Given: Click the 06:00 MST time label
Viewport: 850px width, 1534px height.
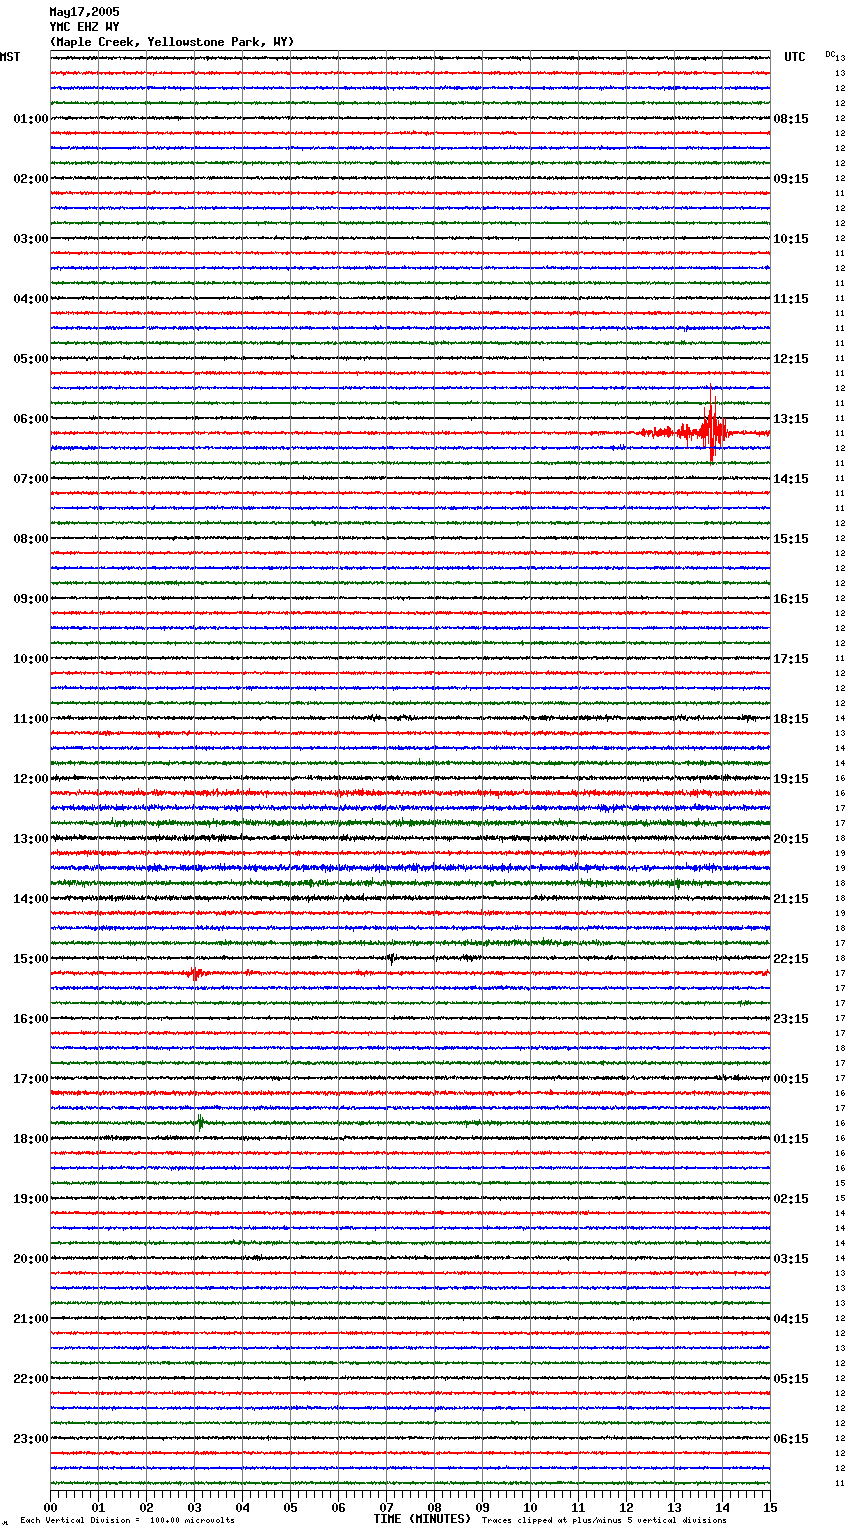Looking at the screenshot, I should pyautogui.click(x=31, y=419).
